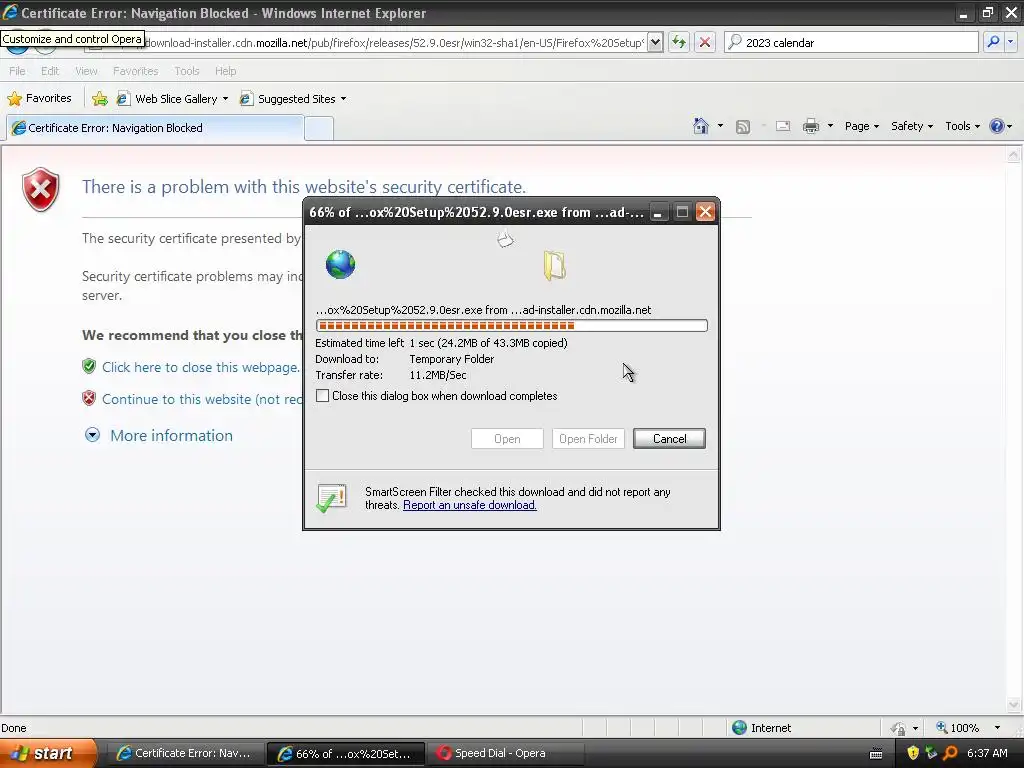This screenshot has height=768, width=1024.
Task: Click the Add to Favorites Bar icon
Action: coord(99,99)
